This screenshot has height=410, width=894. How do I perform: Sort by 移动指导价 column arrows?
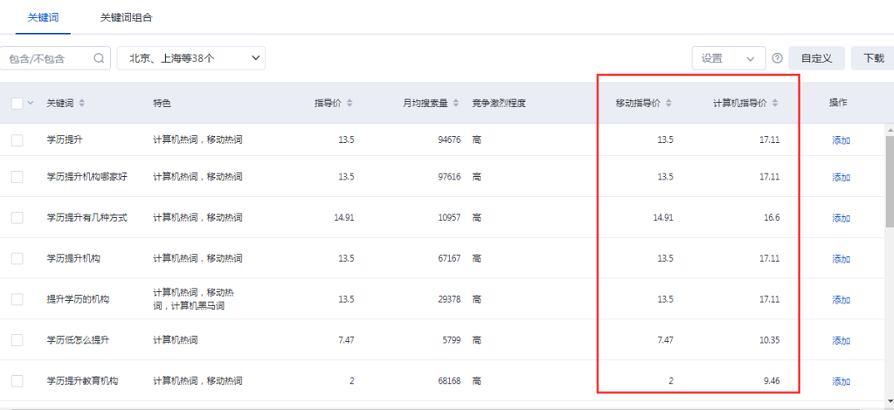pyautogui.click(x=669, y=103)
